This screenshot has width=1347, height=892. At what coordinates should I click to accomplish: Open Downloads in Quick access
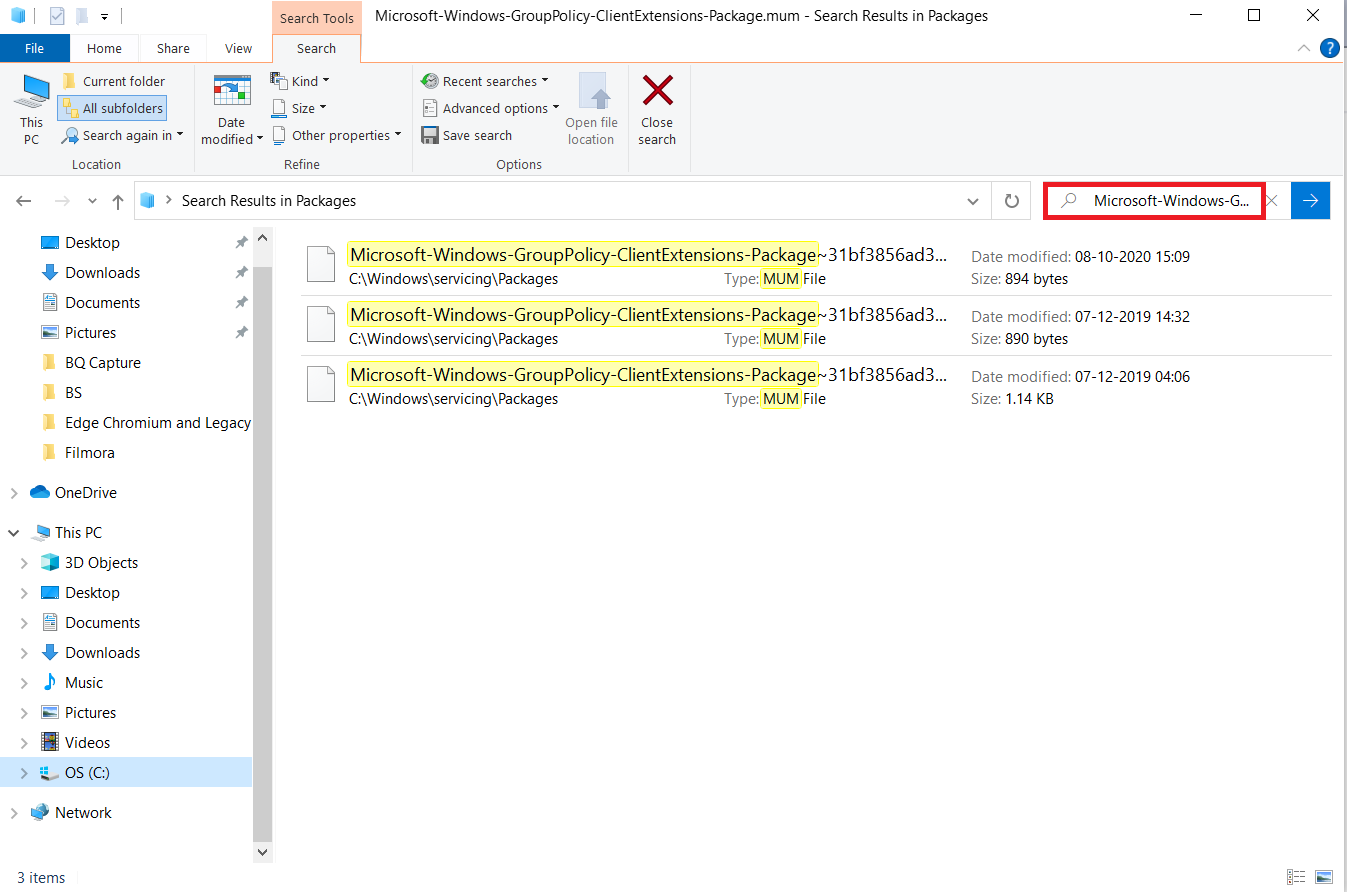click(102, 273)
